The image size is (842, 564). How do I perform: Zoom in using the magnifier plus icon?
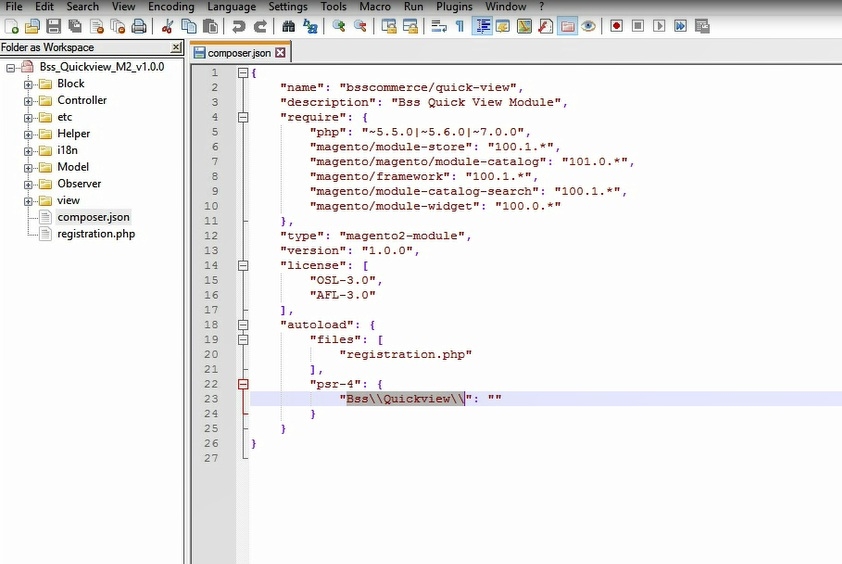tap(338, 26)
